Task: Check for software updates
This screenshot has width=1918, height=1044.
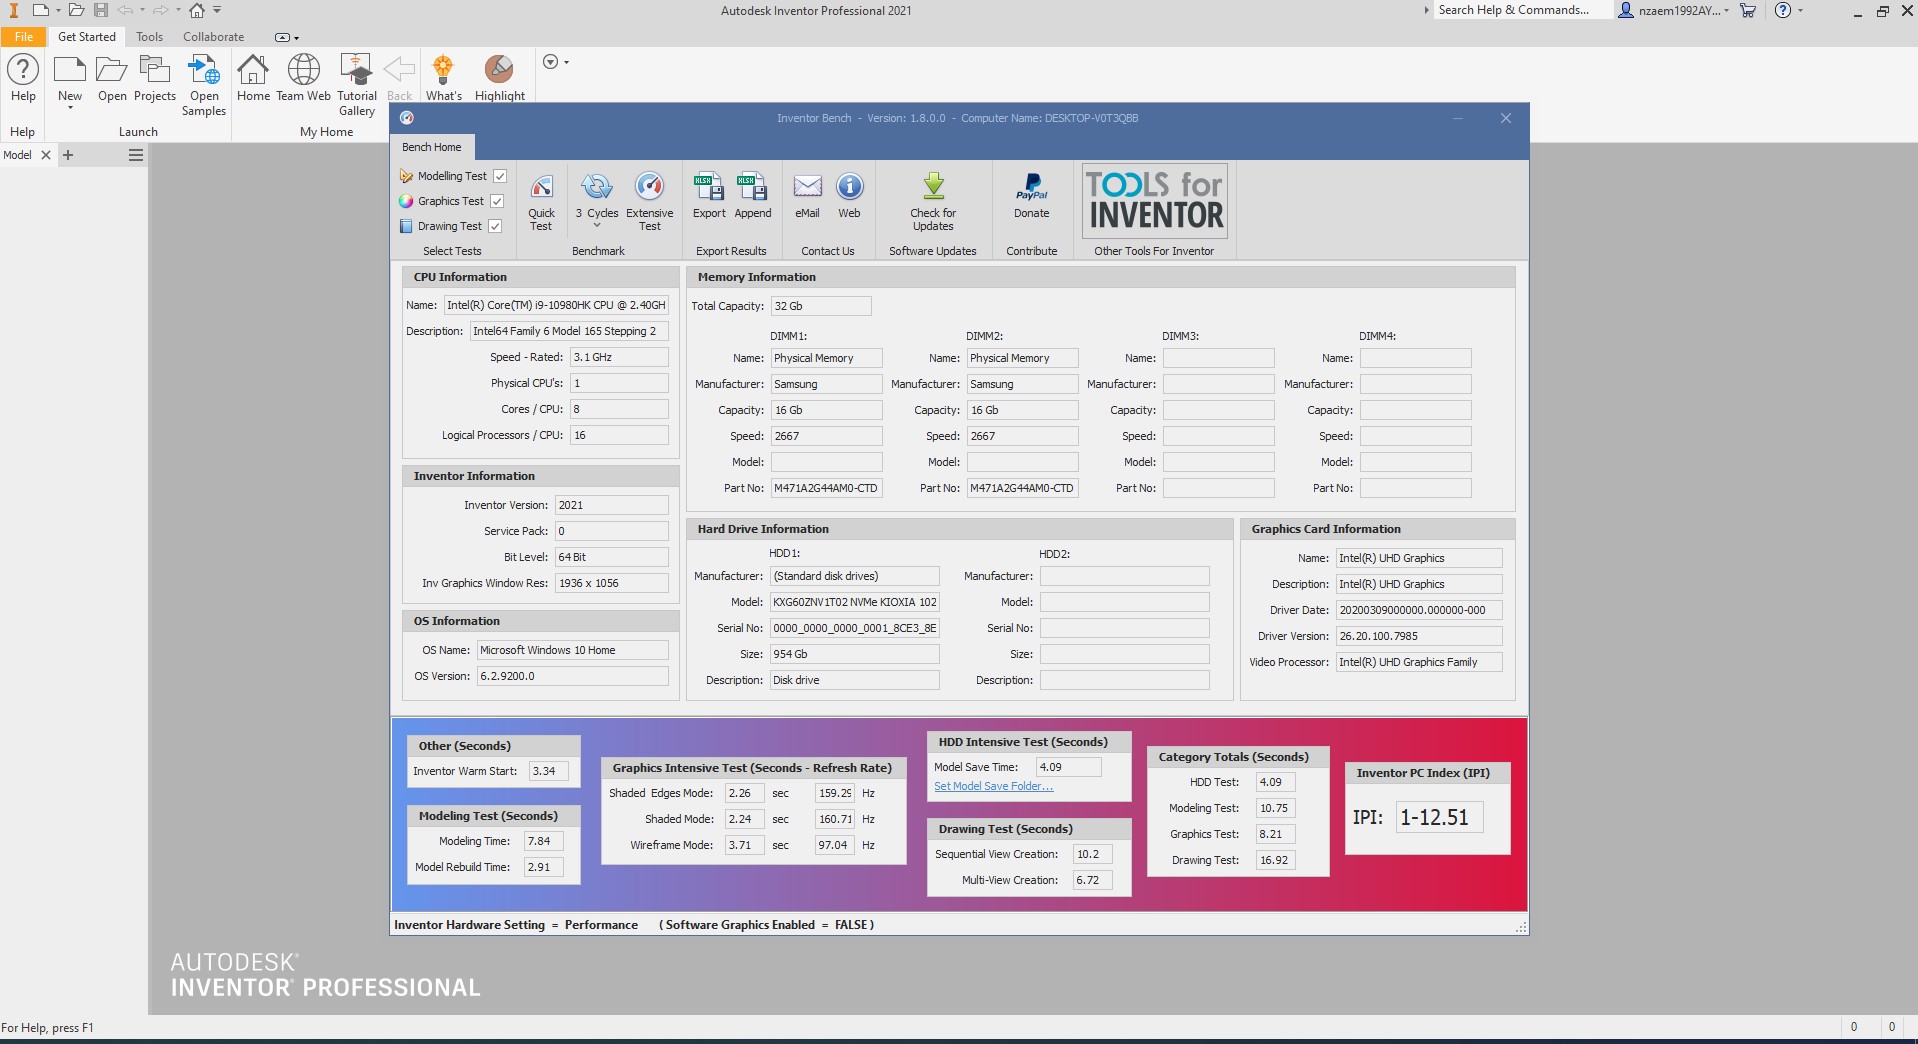Action: (931, 202)
